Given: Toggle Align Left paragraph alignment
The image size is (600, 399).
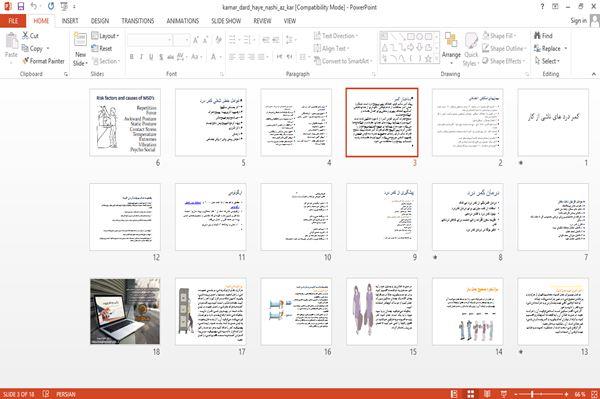Looking at the screenshot, I should click(x=232, y=57).
